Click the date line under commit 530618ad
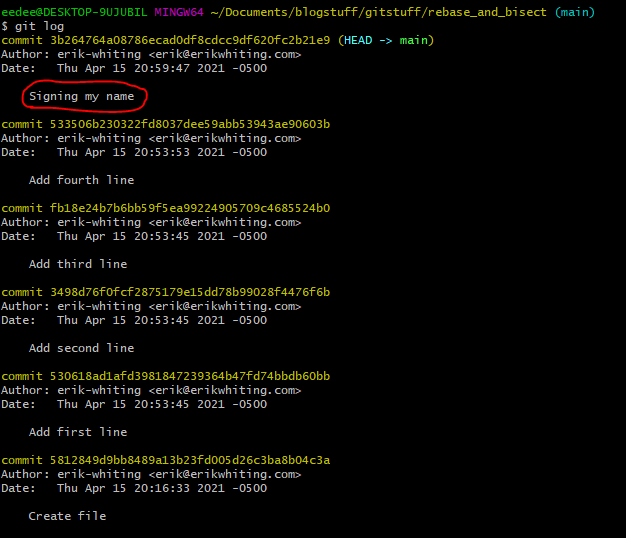Image resolution: width=626 pixels, height=538 pixels. click(134, 404)
